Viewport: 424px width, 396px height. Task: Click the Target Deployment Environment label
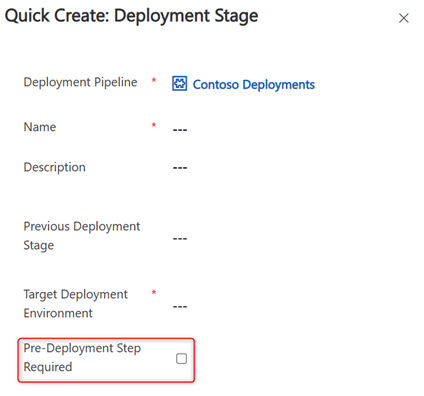point(75,304)
